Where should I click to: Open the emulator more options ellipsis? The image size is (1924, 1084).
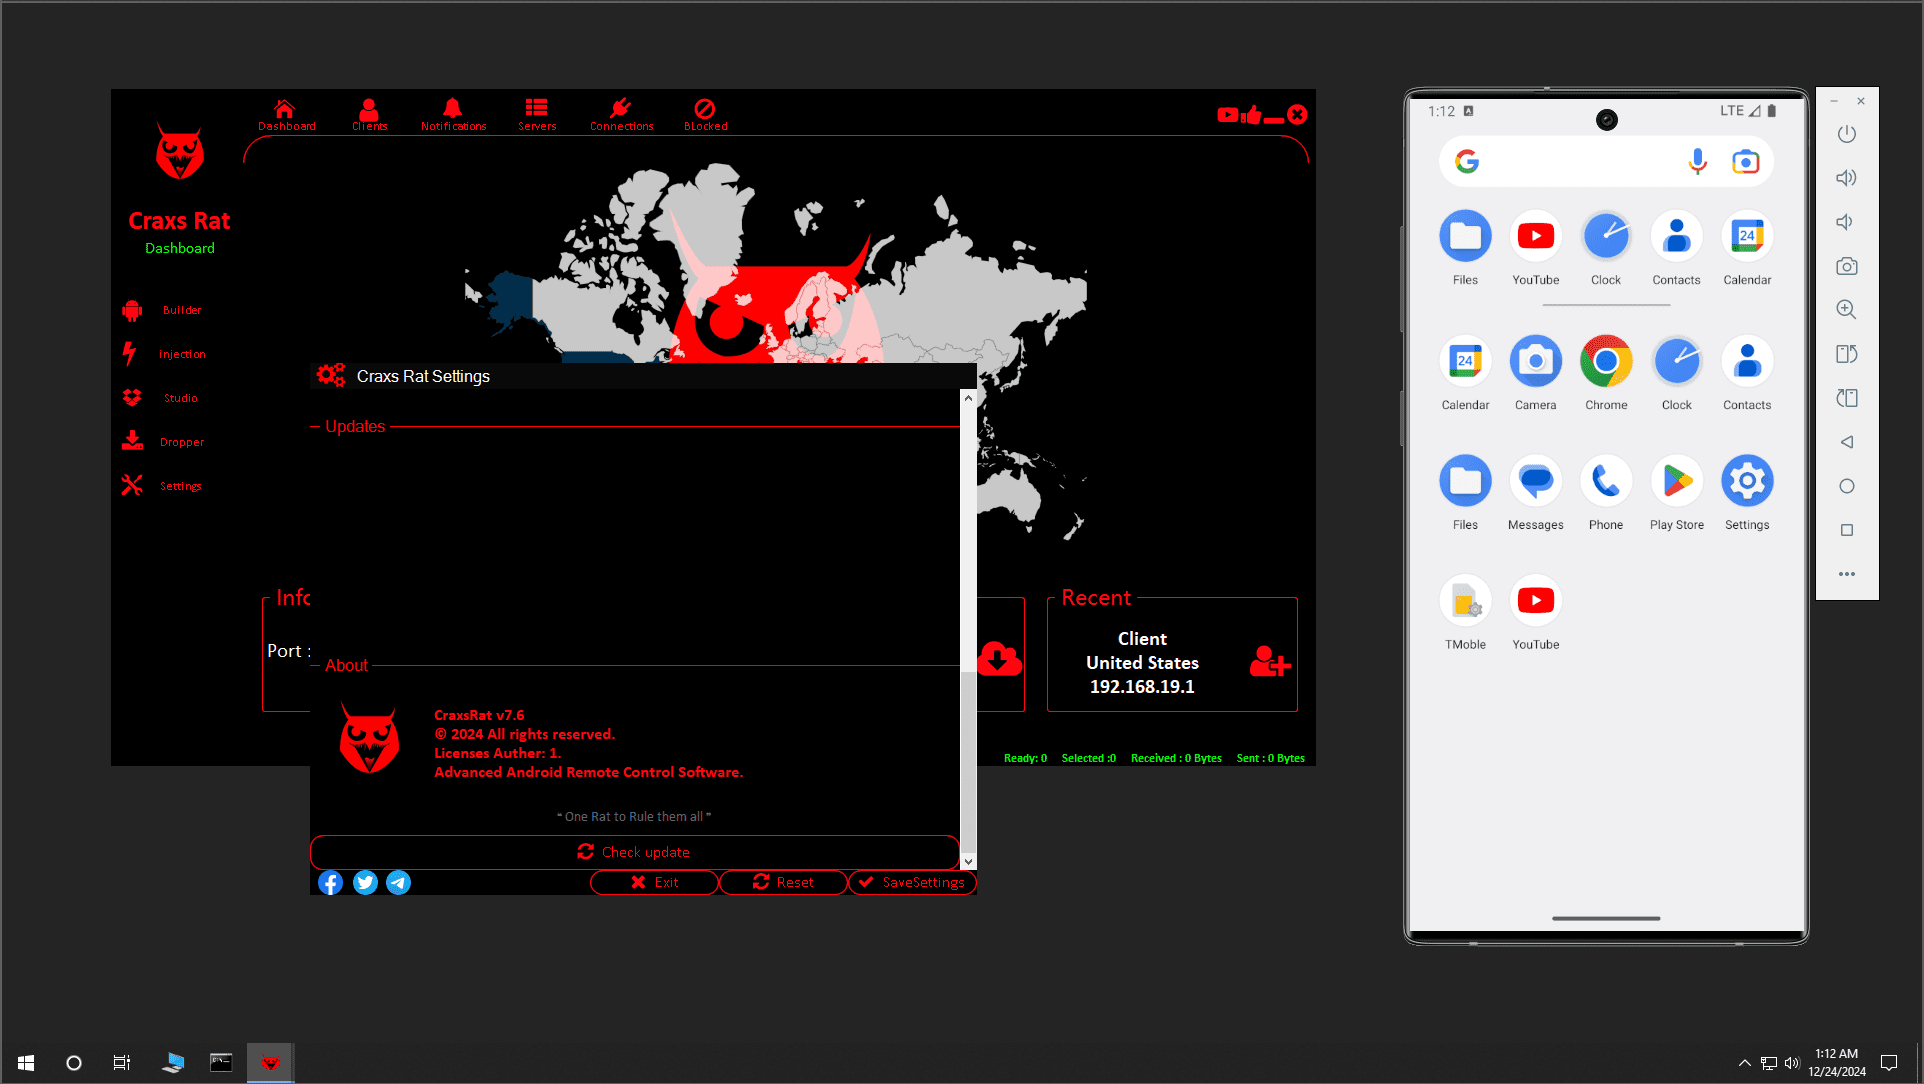pos(1846,574)
